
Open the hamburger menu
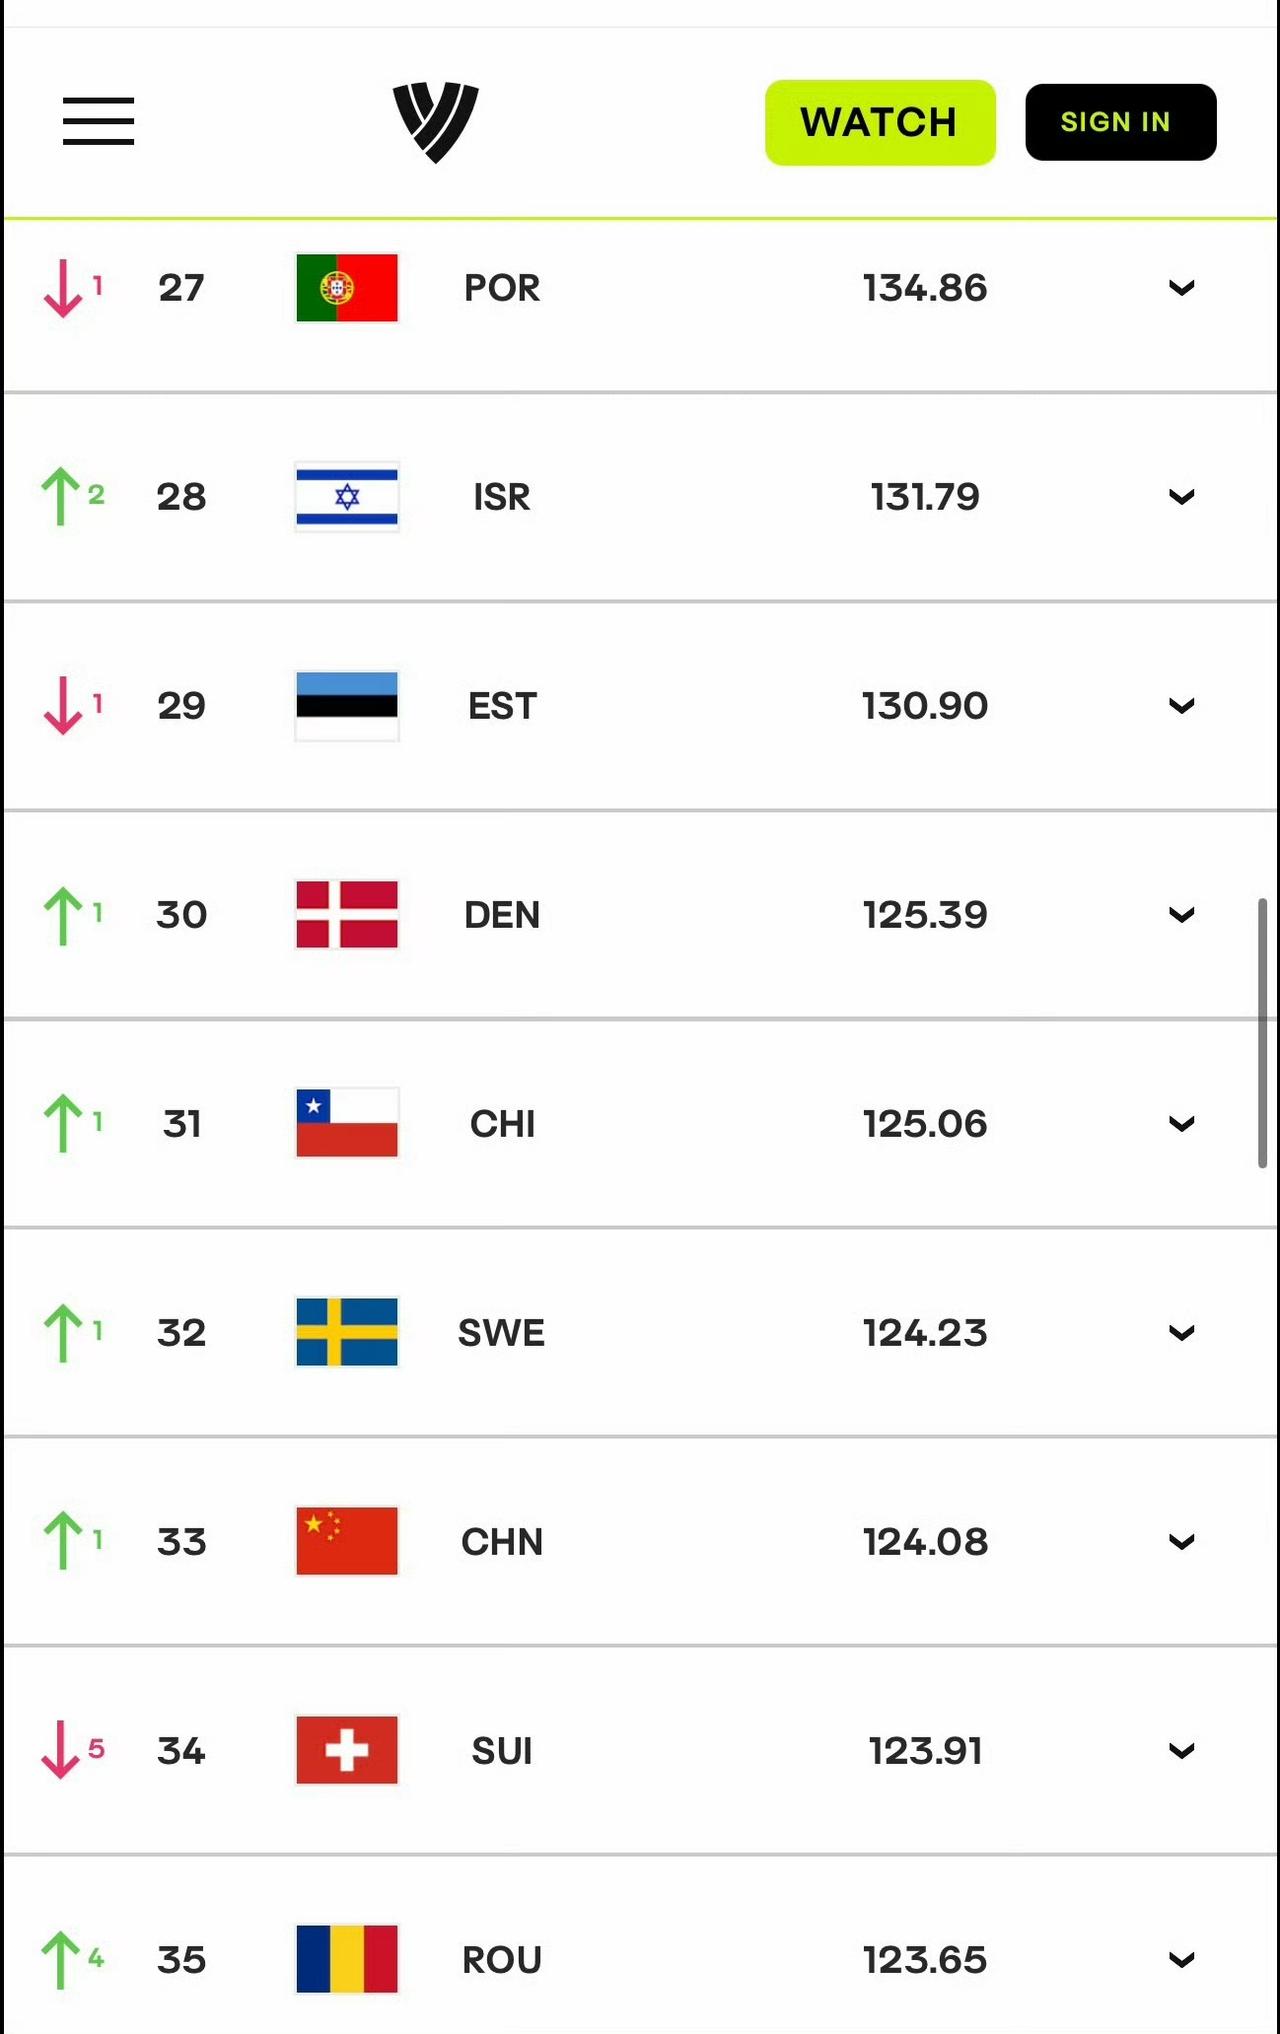[x=98, y=121]
